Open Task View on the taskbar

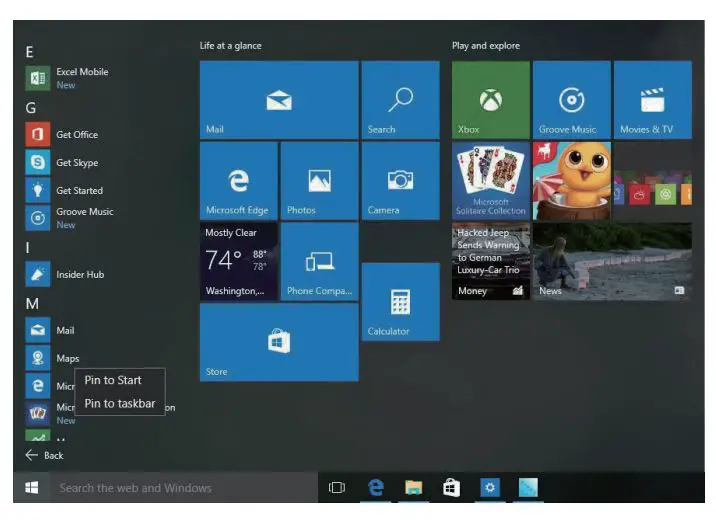337,488
